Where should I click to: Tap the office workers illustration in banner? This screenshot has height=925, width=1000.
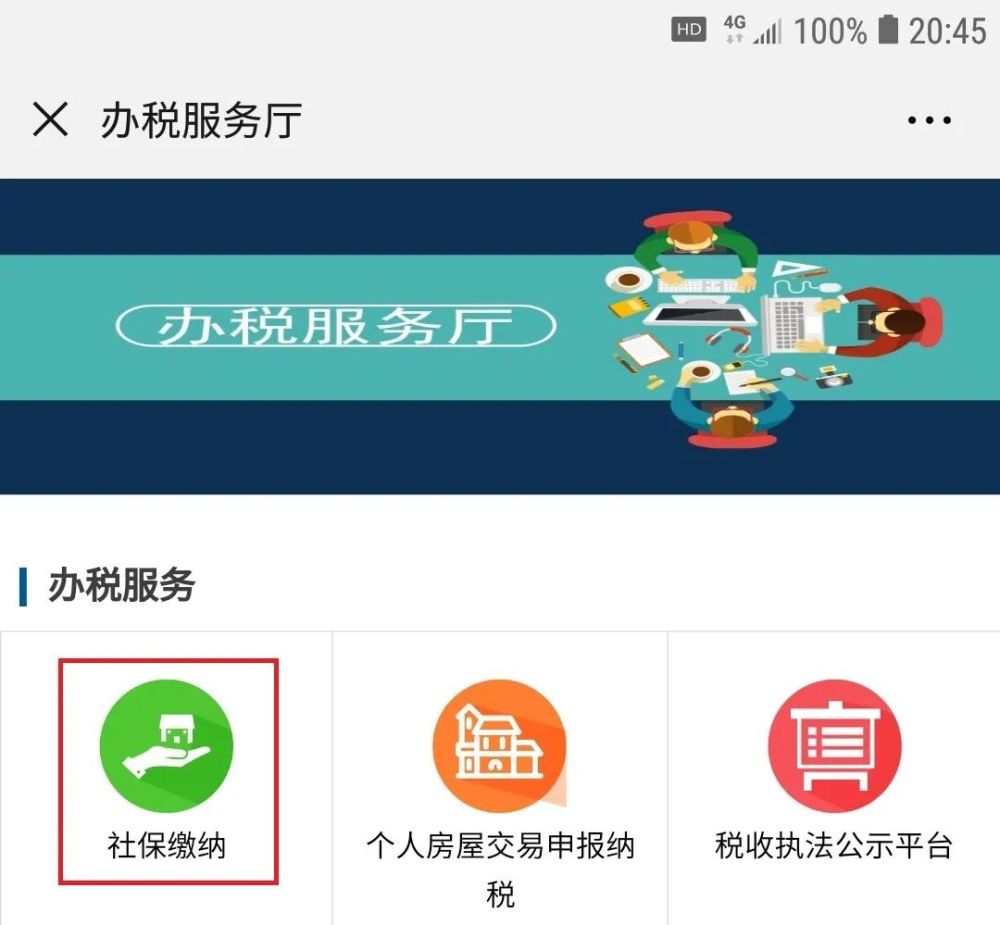[x=774, y=329]
